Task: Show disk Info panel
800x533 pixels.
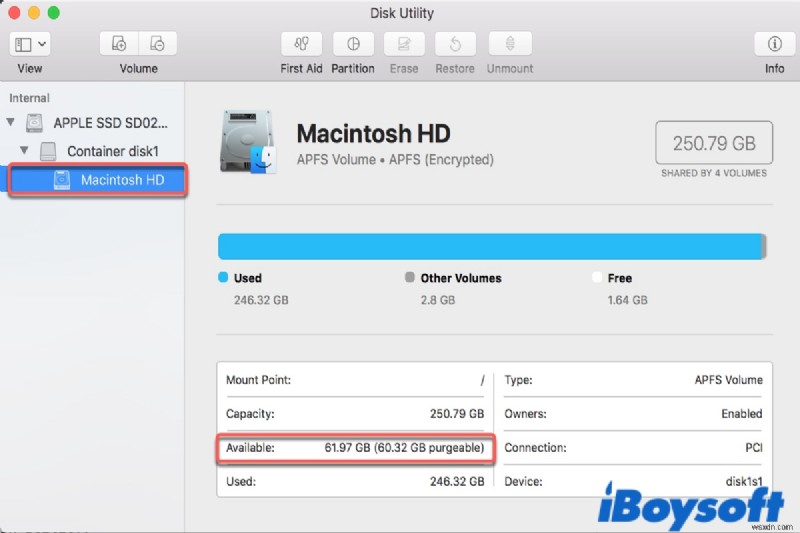Action: tap(774, 44)
